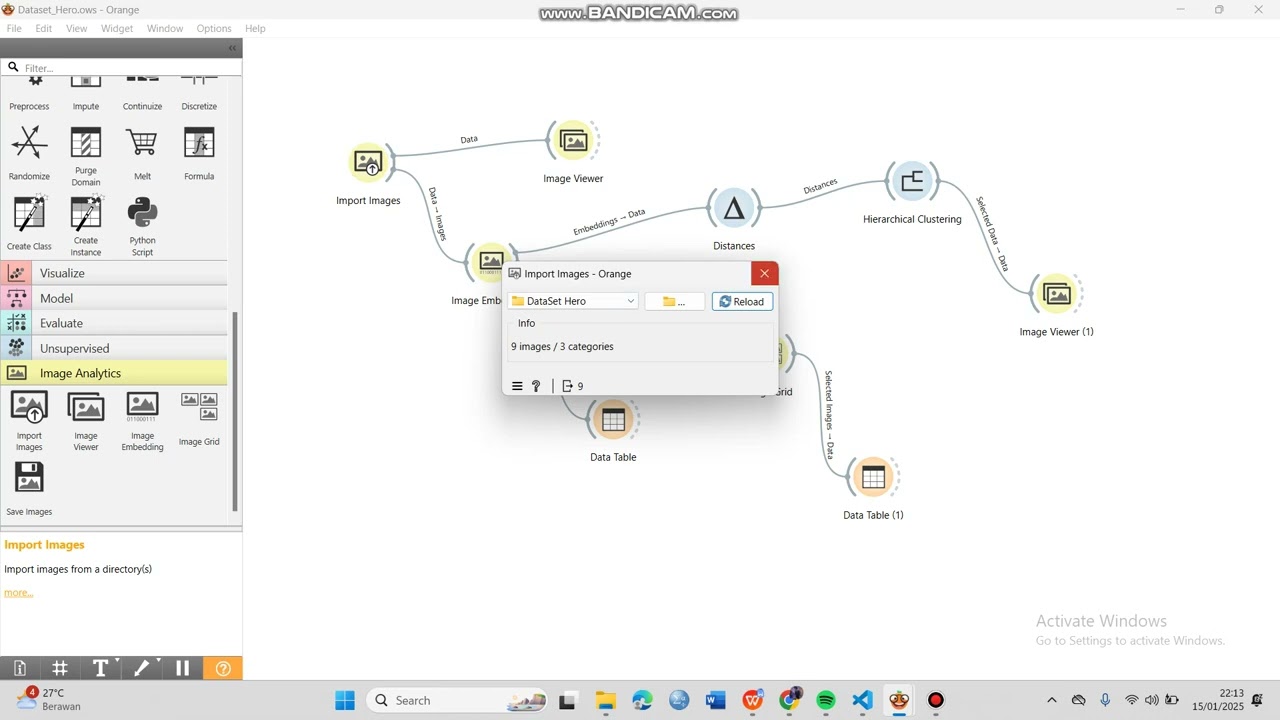The height and width of the screenshot is (720, 1280).
Task: Expand the Unsupervised category
Action: pos(114,348)
